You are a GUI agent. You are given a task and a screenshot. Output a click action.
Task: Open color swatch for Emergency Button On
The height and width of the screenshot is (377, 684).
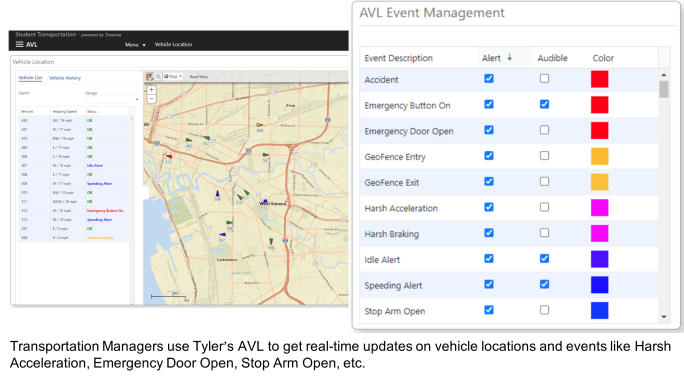pyautogui.click(x=599, y=105)
